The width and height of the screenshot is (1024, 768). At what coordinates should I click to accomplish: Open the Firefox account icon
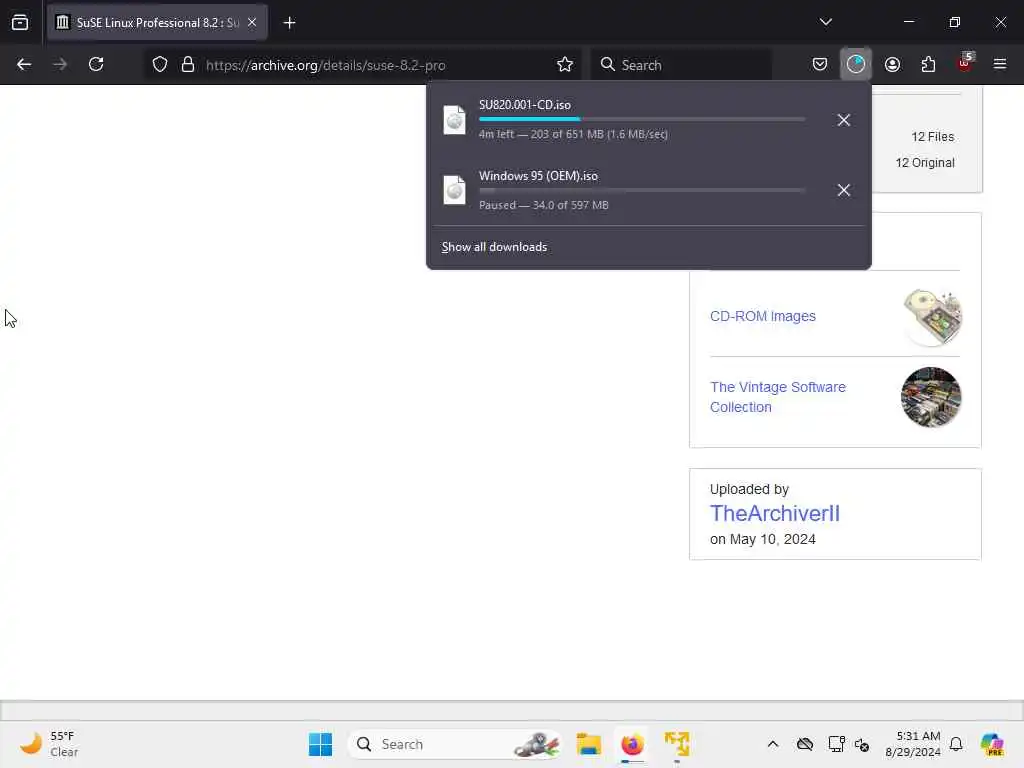pos(892,64)
